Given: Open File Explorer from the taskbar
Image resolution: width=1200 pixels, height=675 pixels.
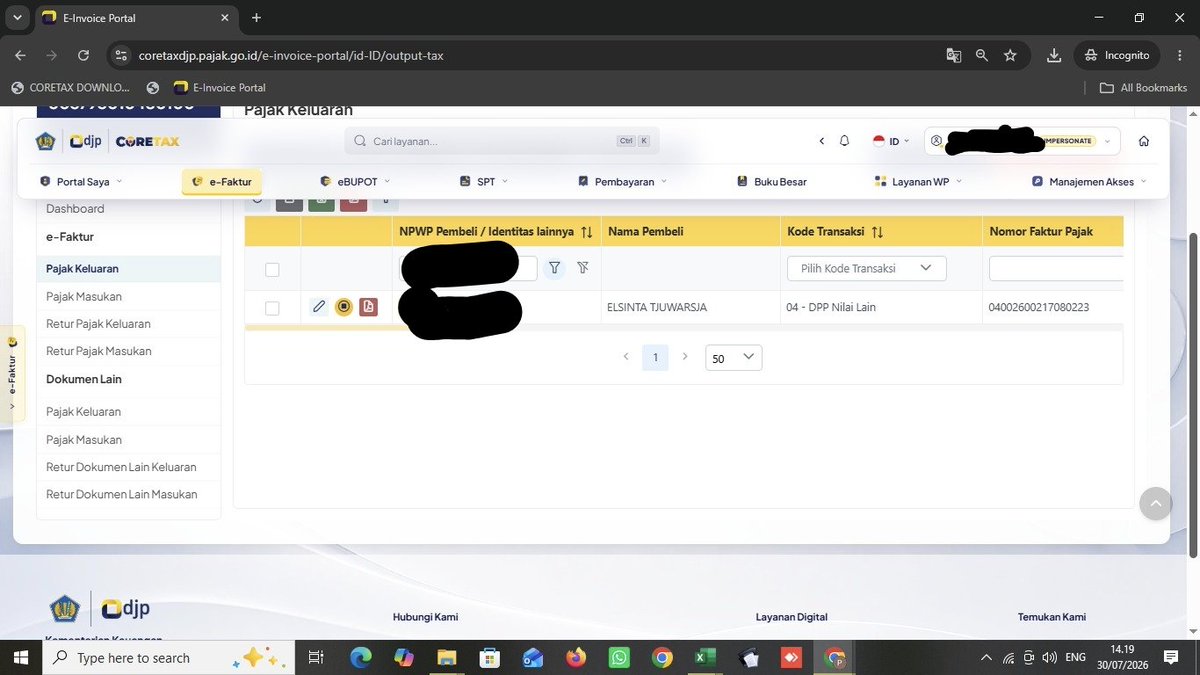Looking at the screenshot, I should coord(447,657).
